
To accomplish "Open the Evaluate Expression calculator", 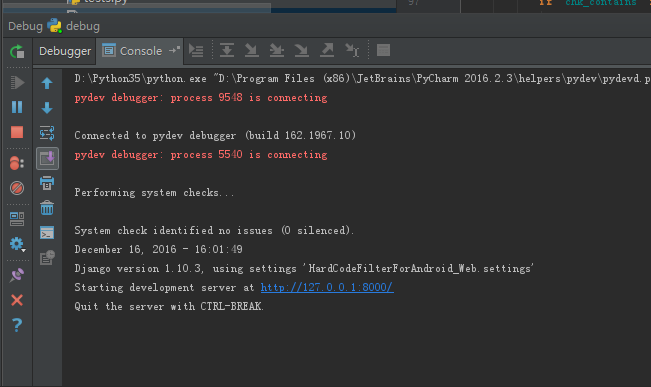I will pyautogui.click(x=383, y=50).
